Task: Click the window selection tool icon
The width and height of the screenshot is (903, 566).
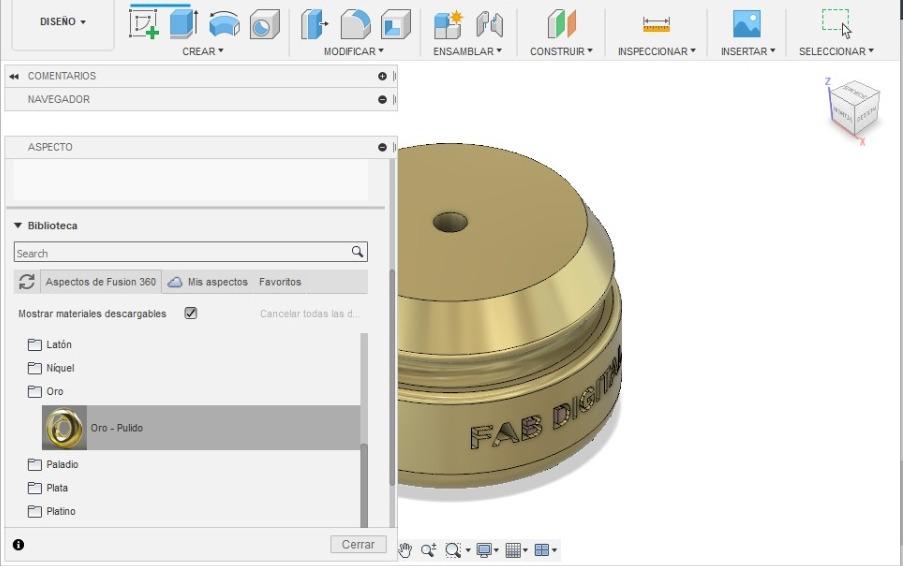Action: 836,23
